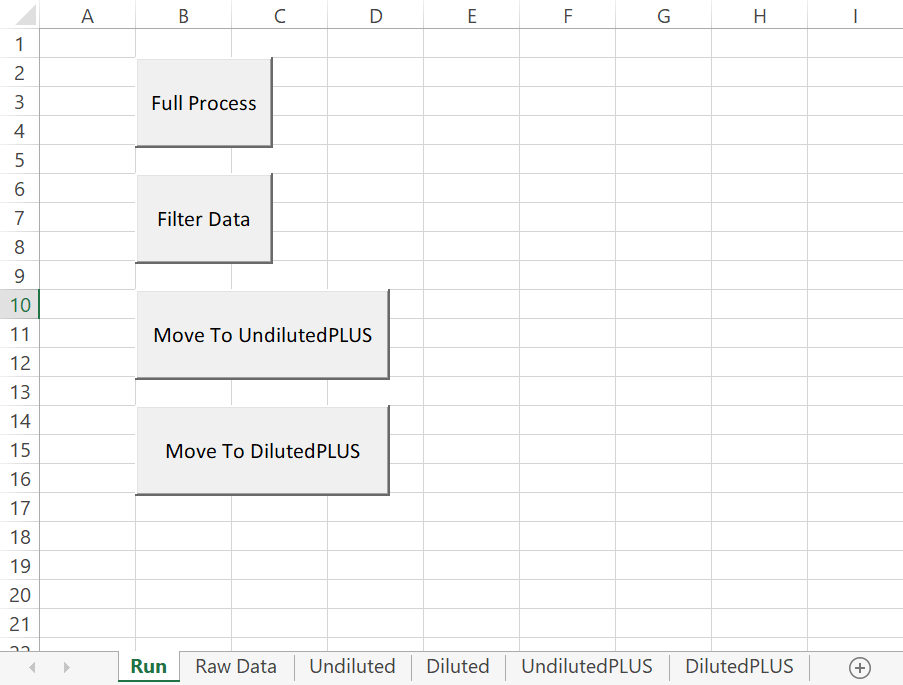Click the previous-sheet scroll arrow

coord(32,667)
